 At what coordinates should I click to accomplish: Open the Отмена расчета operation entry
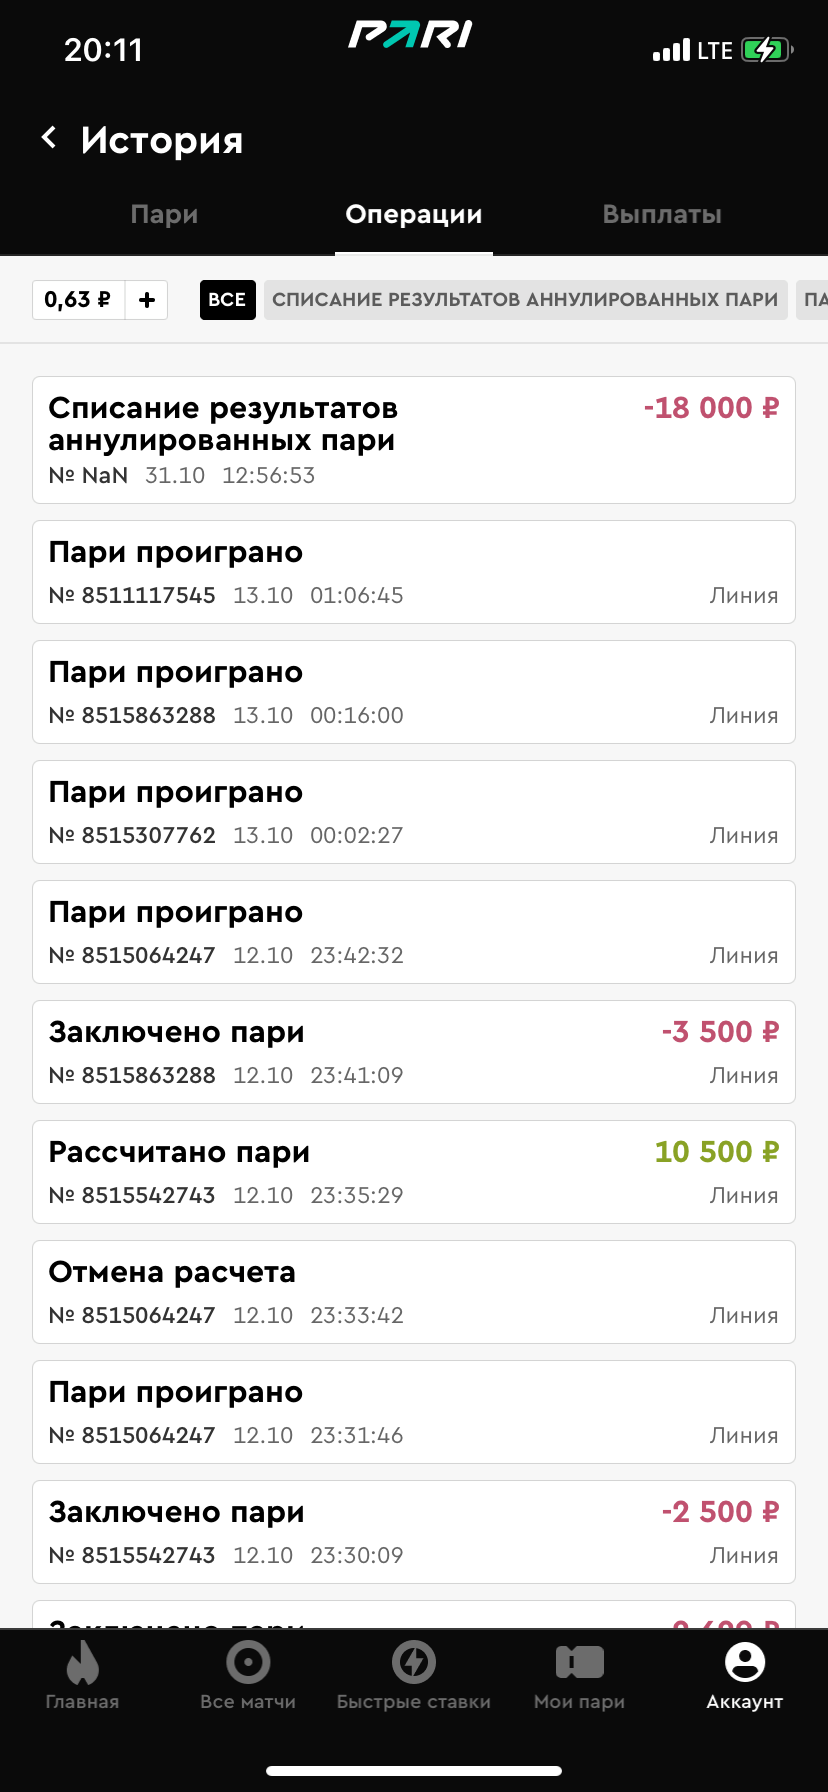pyautogui.click(x=414, y=1292)
